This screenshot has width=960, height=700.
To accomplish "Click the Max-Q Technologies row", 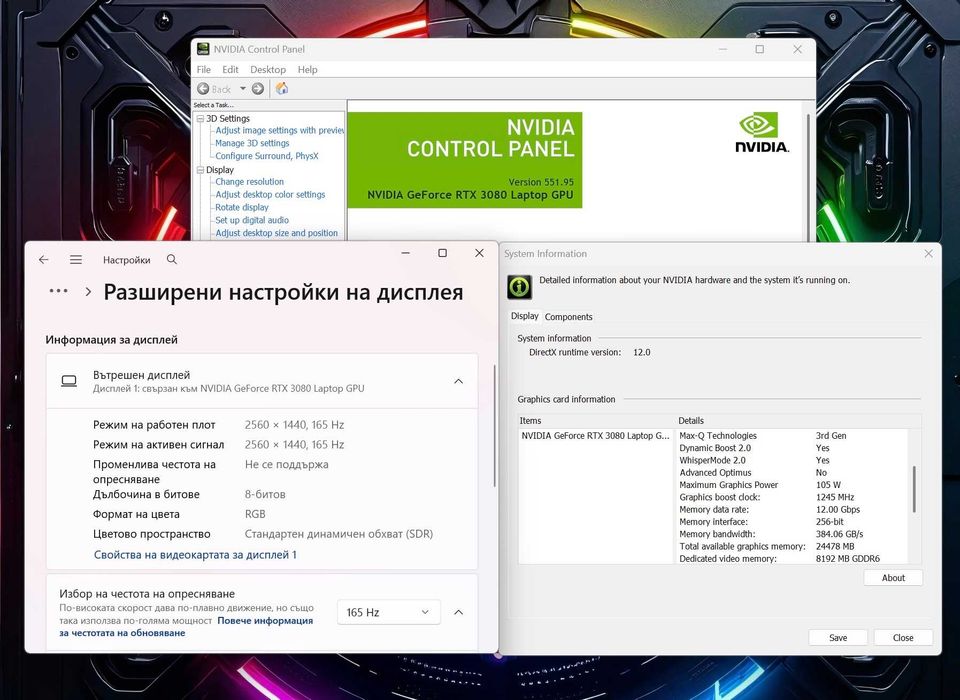I will coord(793,436).
